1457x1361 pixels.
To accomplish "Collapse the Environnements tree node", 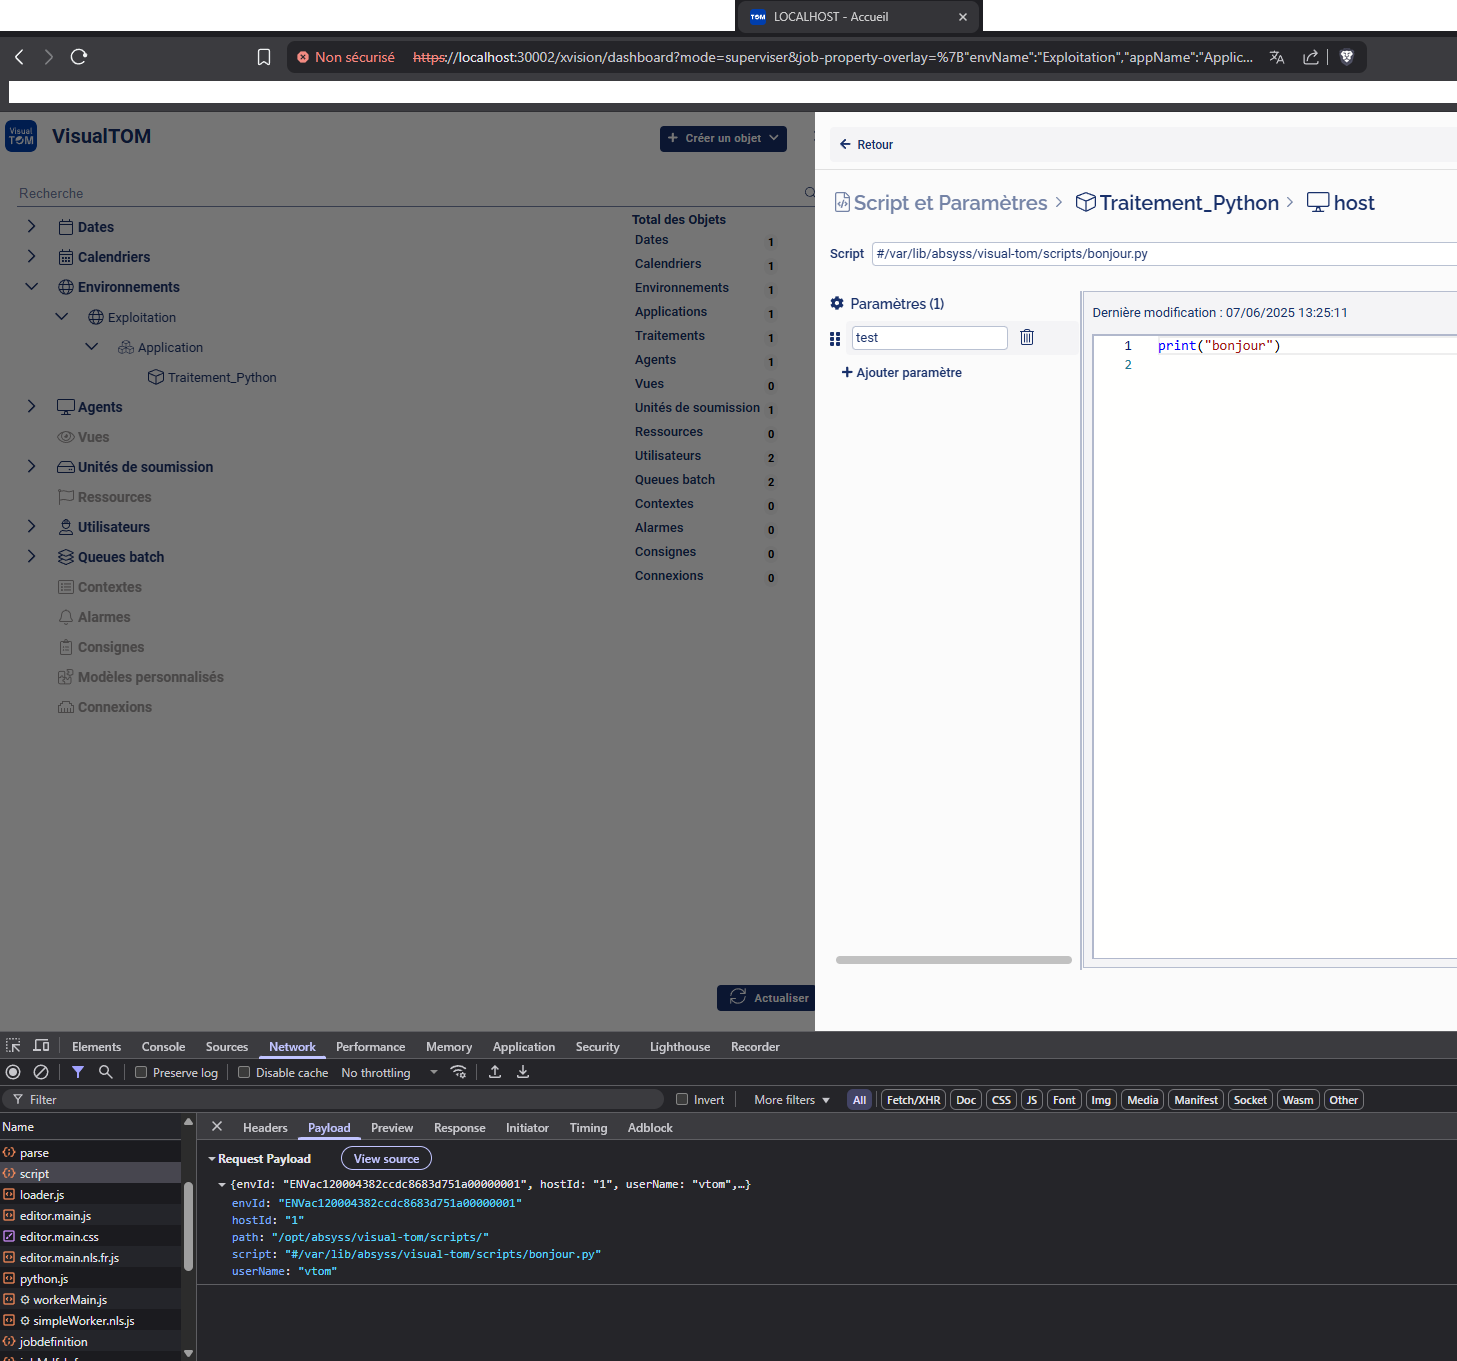I will 31,287.
